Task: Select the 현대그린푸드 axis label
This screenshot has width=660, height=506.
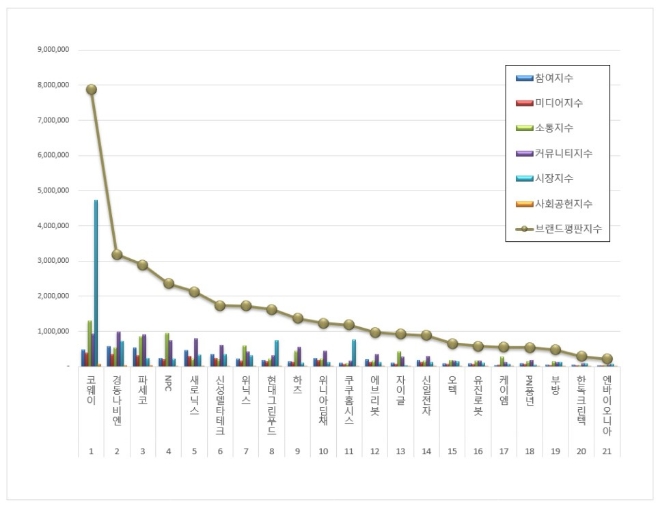Action: 271,402
